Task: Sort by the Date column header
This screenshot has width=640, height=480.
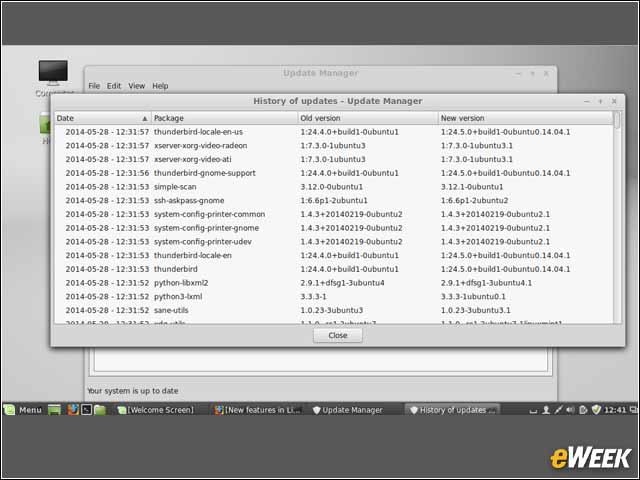Action: [102, 118]
